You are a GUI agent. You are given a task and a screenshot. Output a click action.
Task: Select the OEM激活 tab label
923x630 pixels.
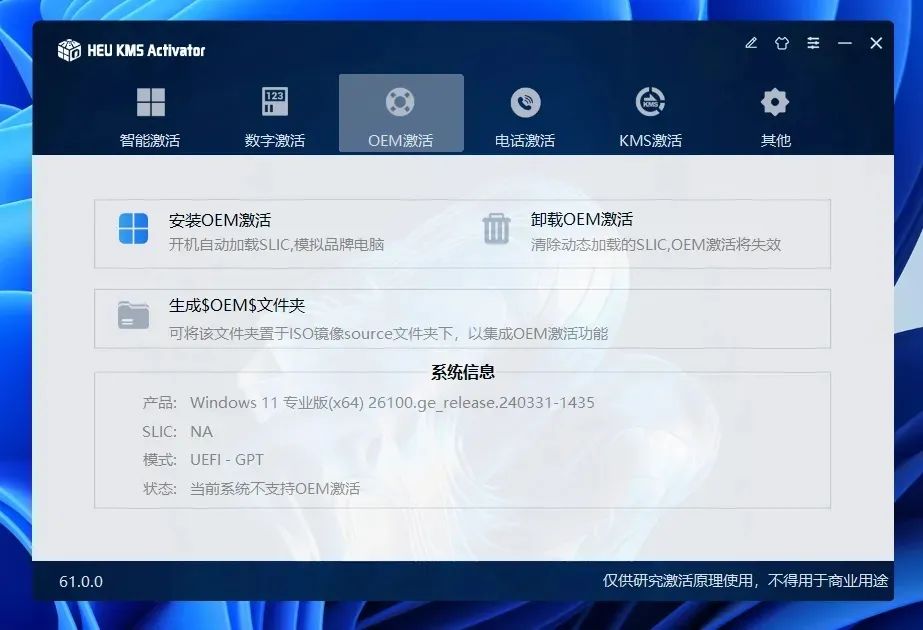coord(400,141)
